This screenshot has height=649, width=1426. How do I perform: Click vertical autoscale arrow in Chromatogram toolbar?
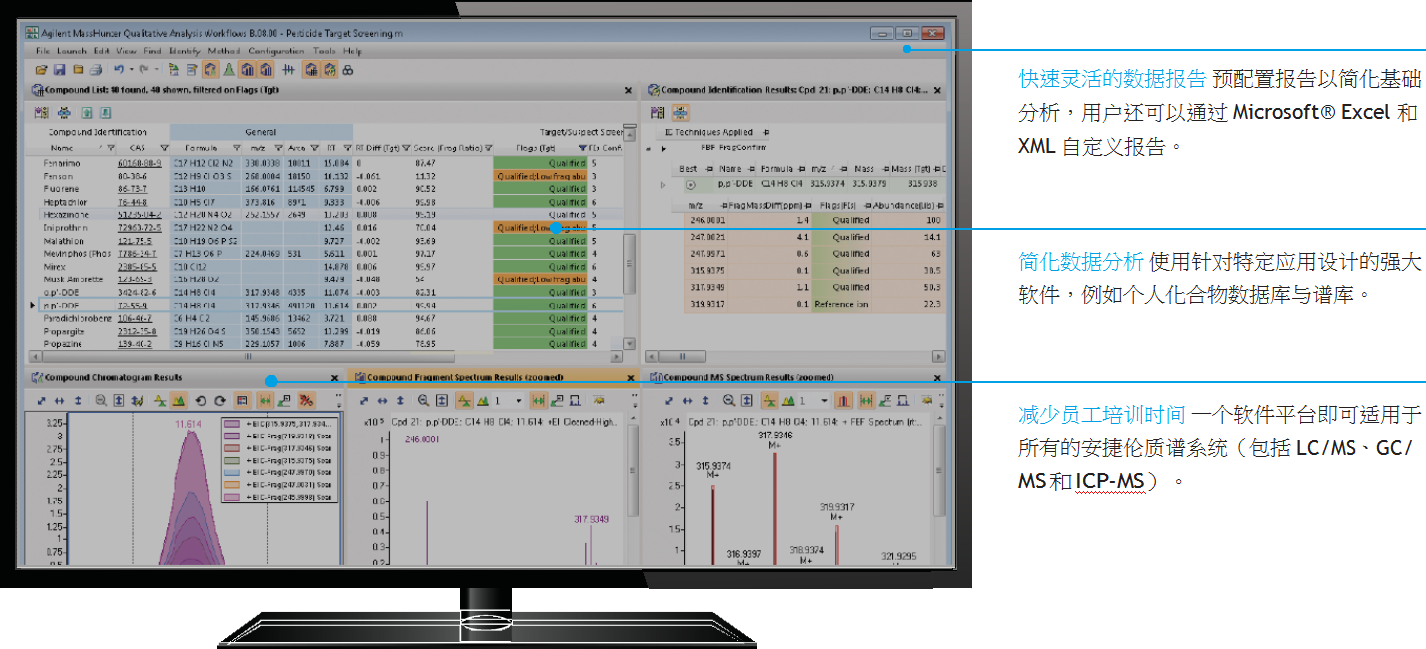click(78, 400)
